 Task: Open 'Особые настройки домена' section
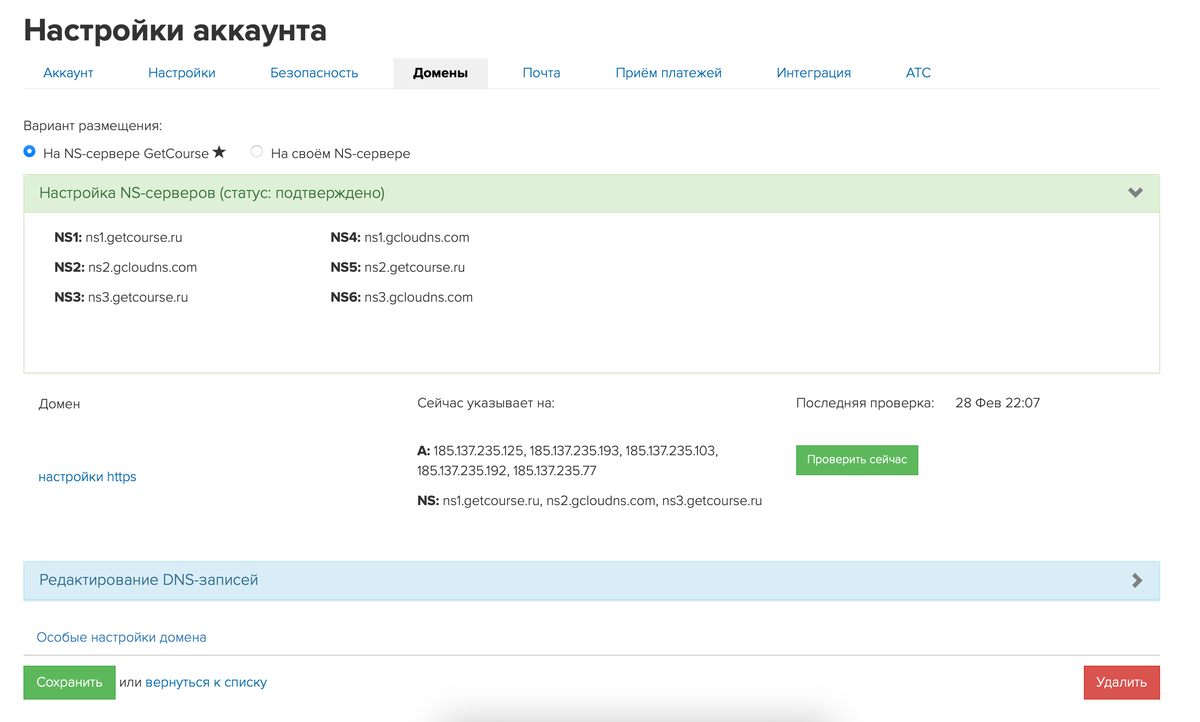121,637
